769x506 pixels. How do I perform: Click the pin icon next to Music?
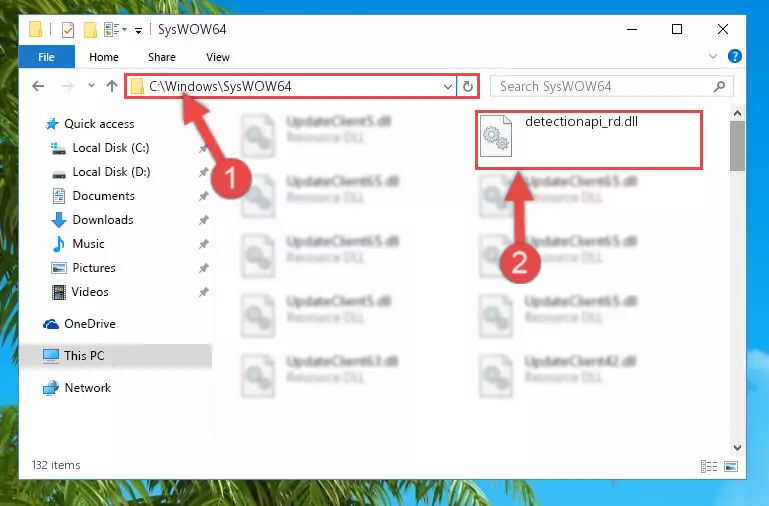203,244
